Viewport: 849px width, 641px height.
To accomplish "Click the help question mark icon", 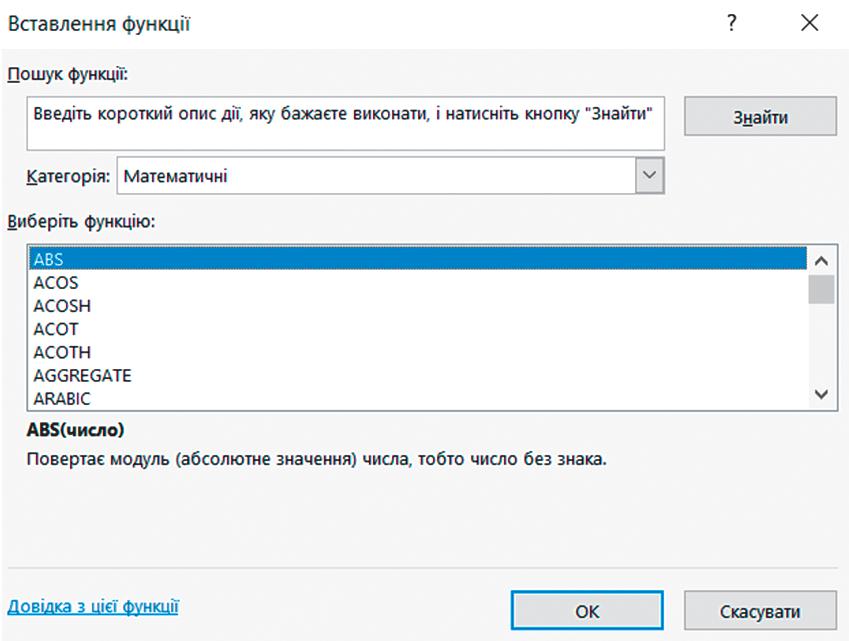I will tap(732, 24).
